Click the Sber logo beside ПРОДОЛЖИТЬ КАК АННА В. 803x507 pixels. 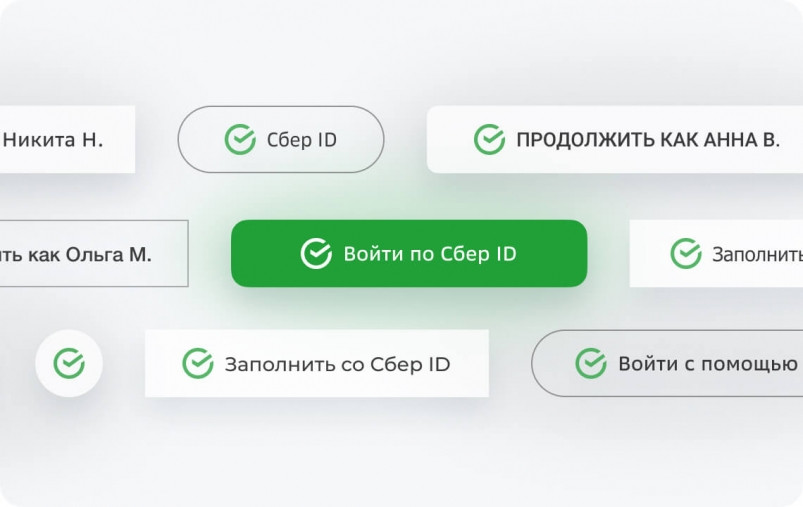(489, 140)
